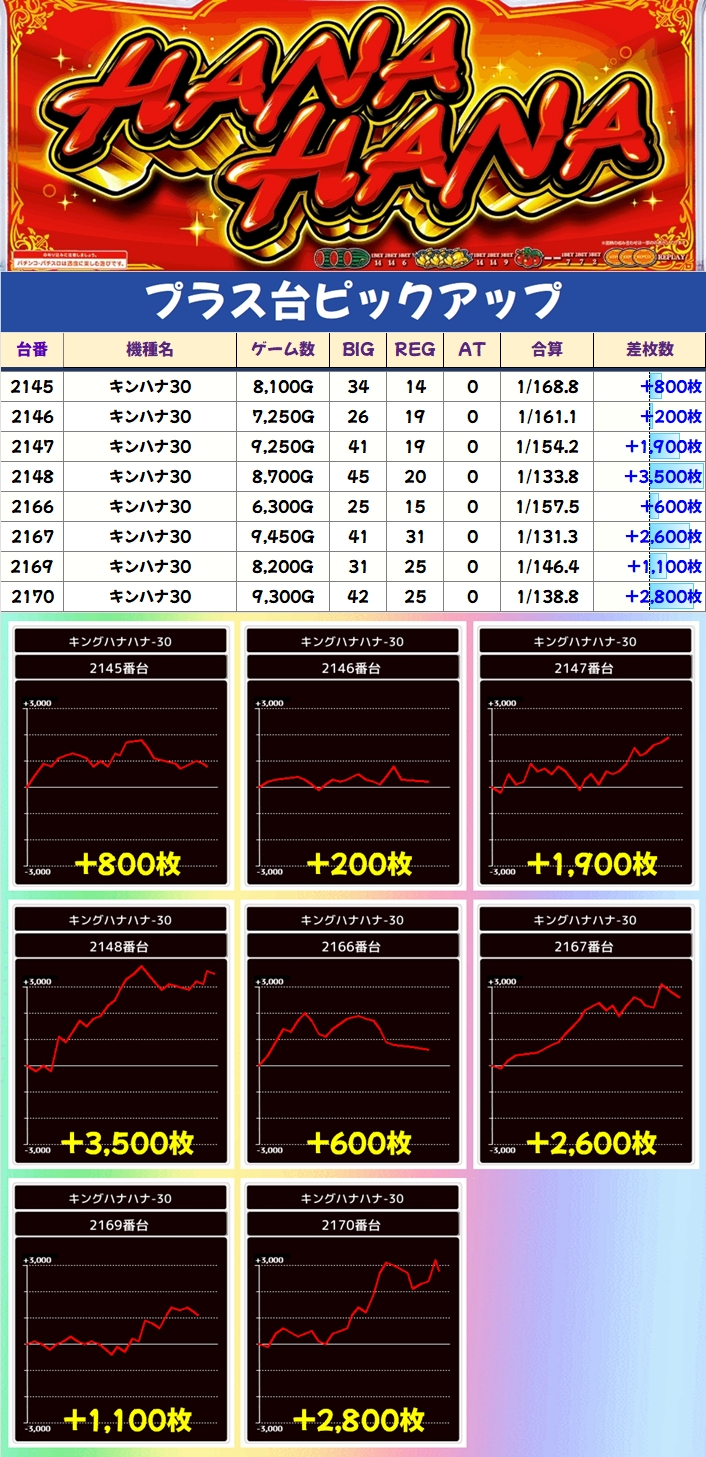Click the プラス台ピックアップ title banner
The height and width of the screenshot is (1457, 706).
point(353,301)
